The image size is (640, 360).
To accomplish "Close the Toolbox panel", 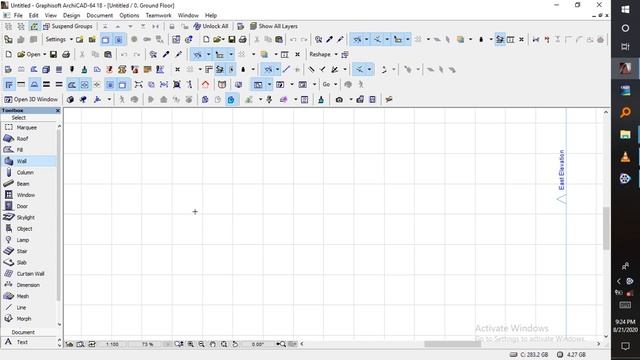I will click(58, 111).
